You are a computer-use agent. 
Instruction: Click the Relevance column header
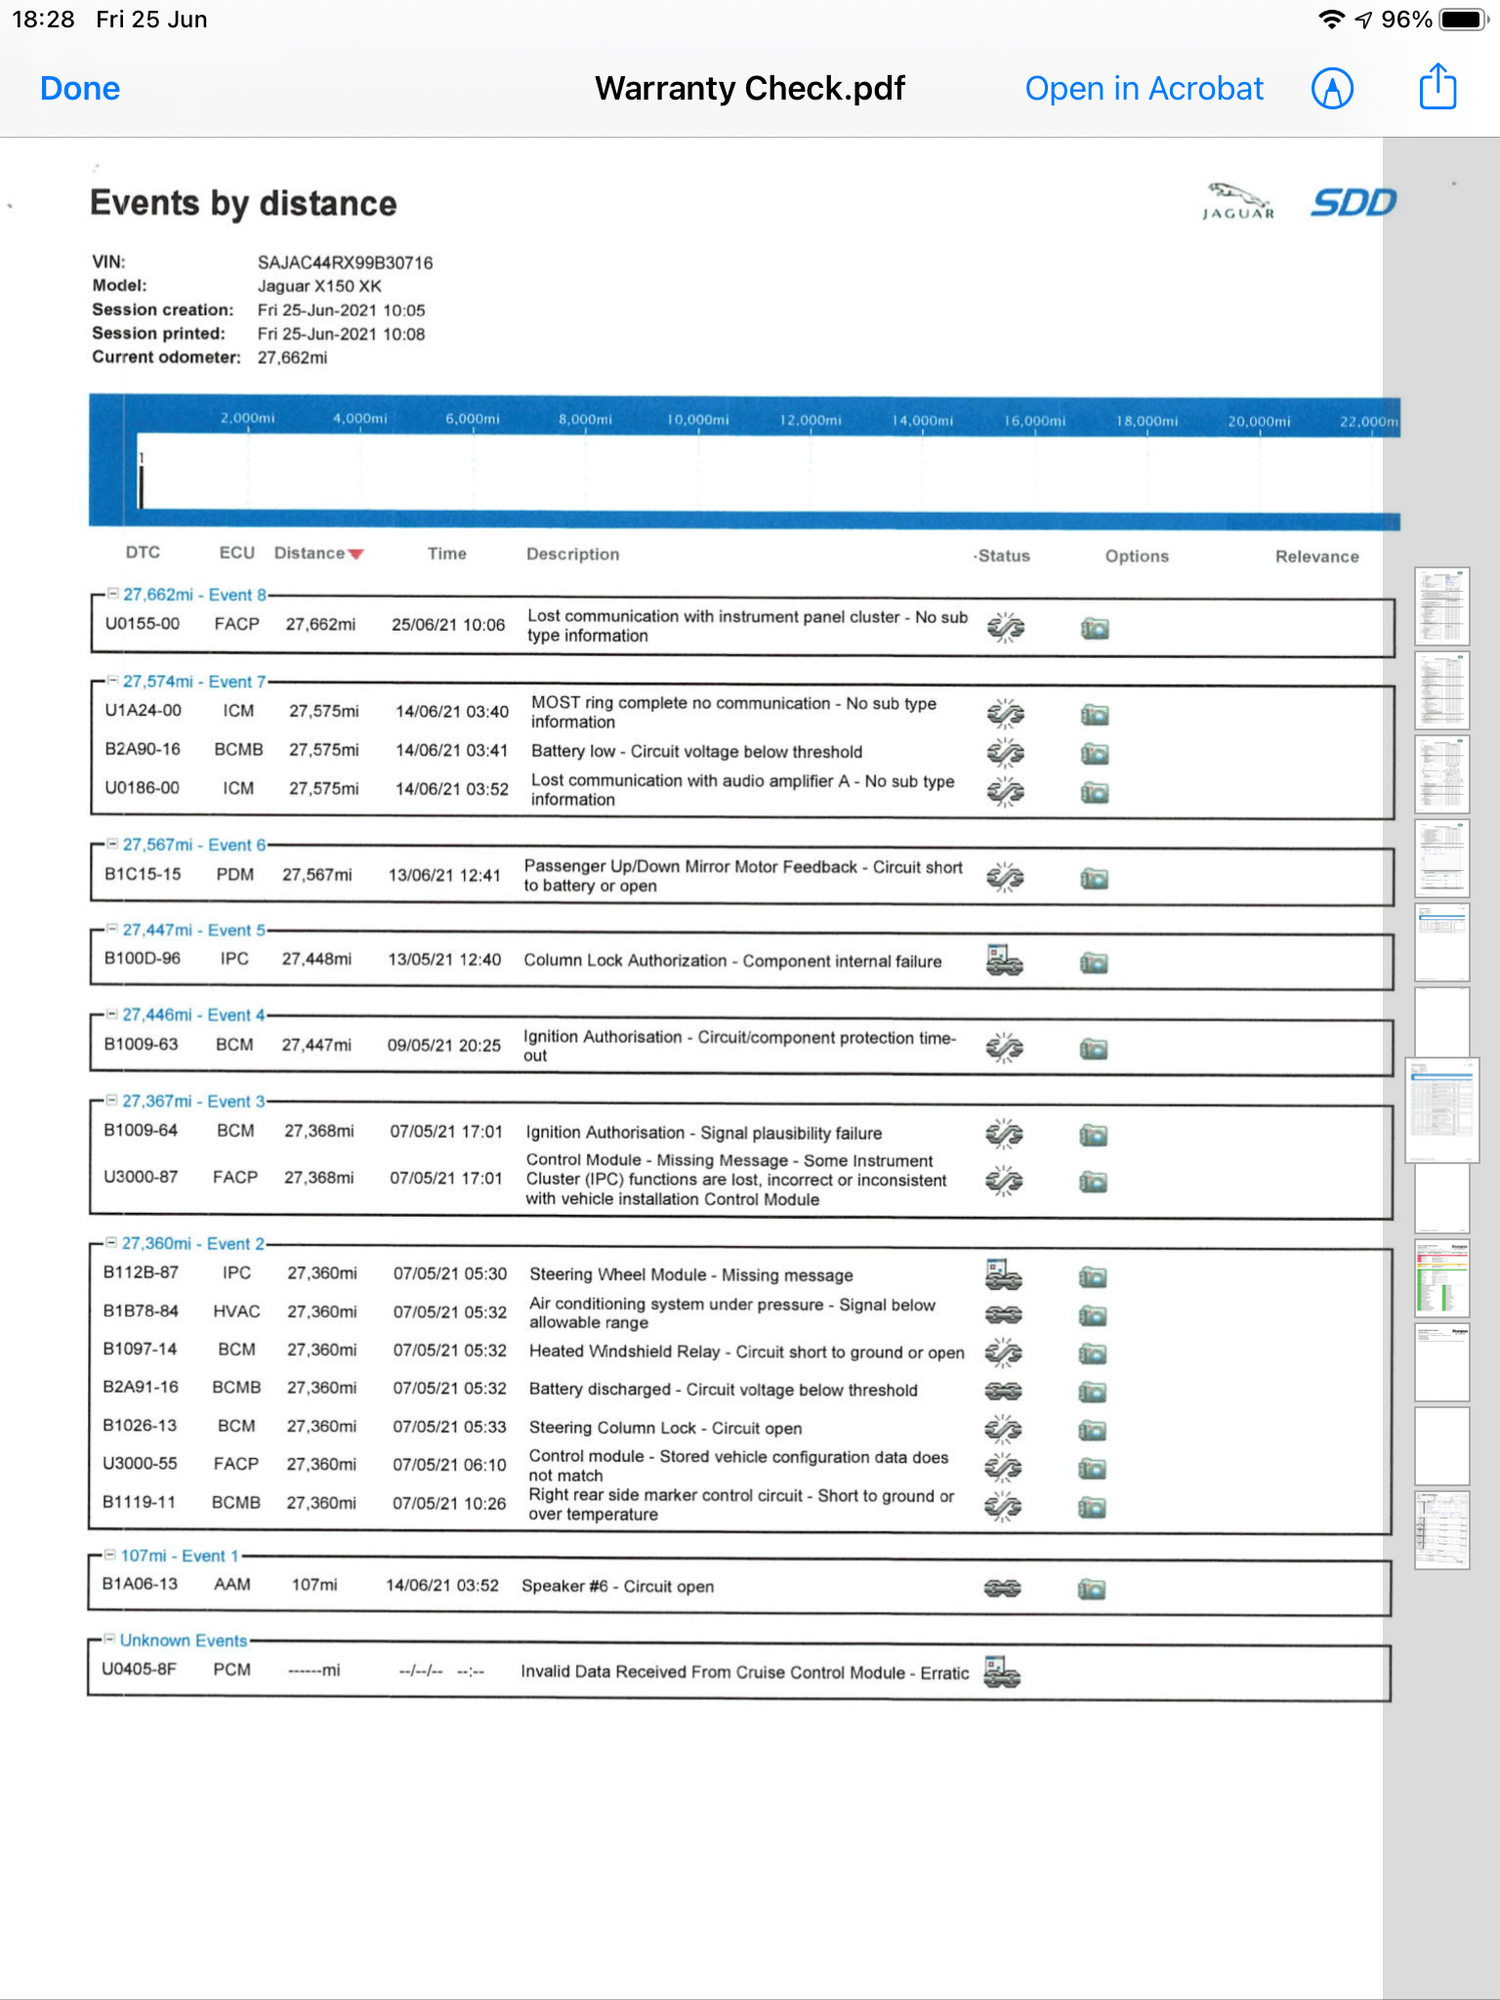pyautogui.click(x=1316, y=556)
